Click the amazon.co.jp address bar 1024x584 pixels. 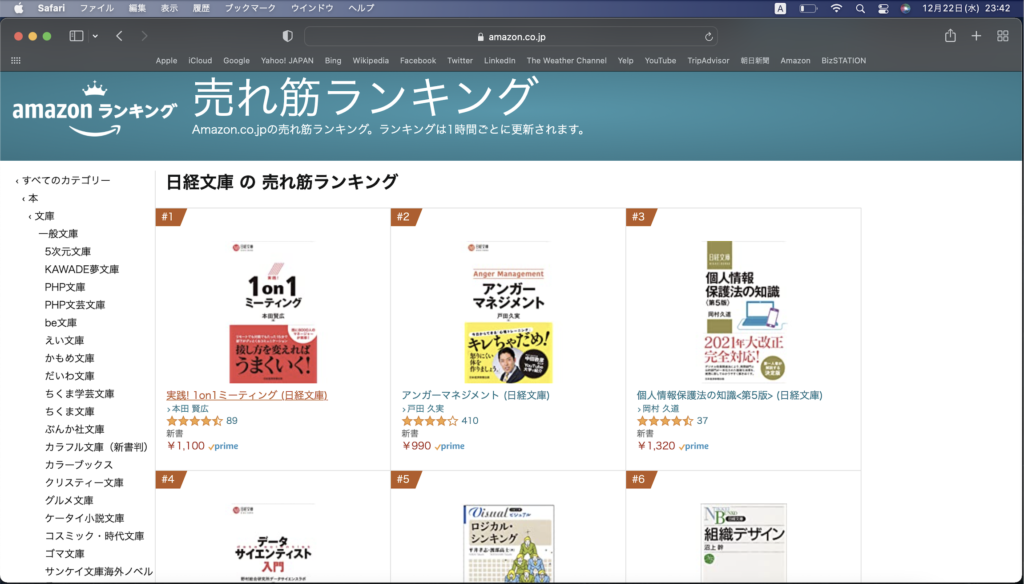510,37
